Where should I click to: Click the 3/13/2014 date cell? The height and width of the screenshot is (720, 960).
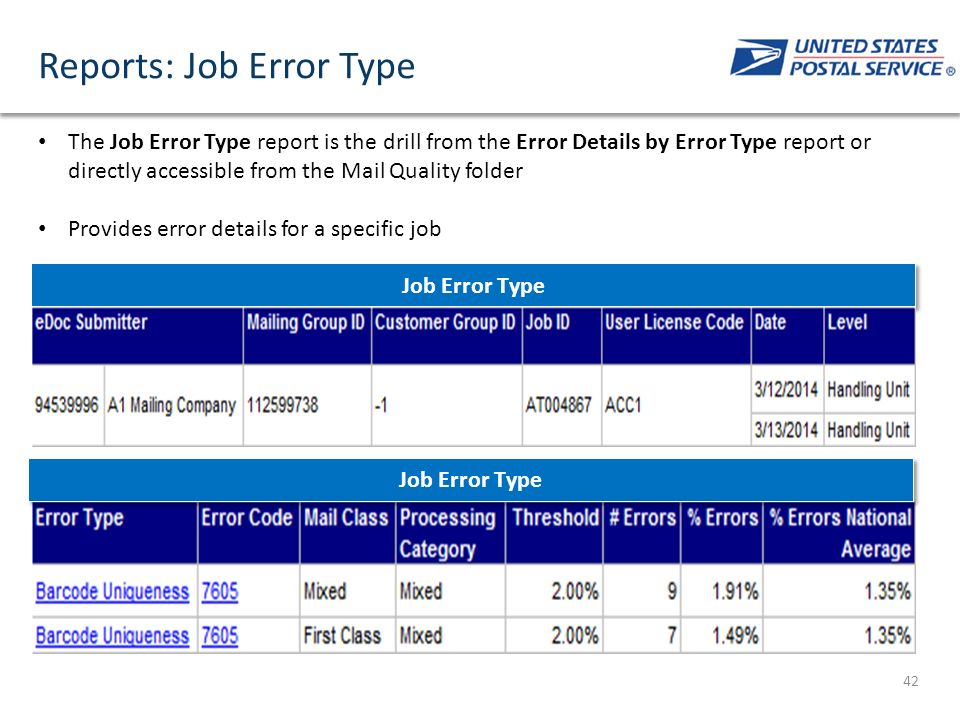787,430
